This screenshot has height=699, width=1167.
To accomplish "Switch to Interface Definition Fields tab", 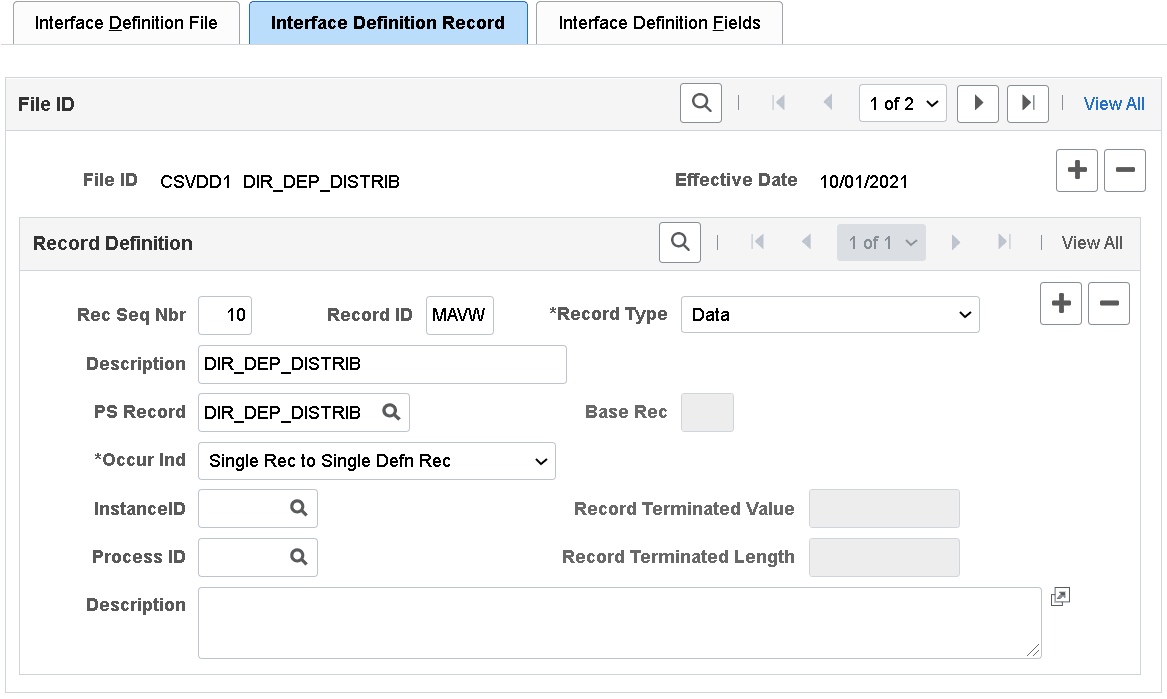I will (658, 22).
